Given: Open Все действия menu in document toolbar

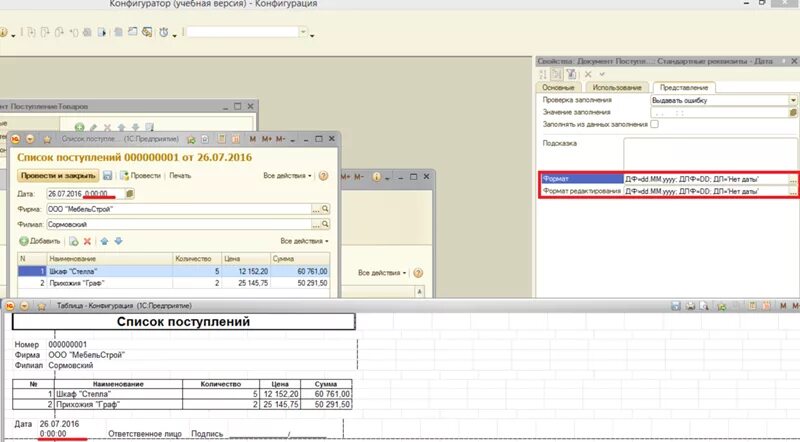Looking at the screenshot, I should (287, 176).
